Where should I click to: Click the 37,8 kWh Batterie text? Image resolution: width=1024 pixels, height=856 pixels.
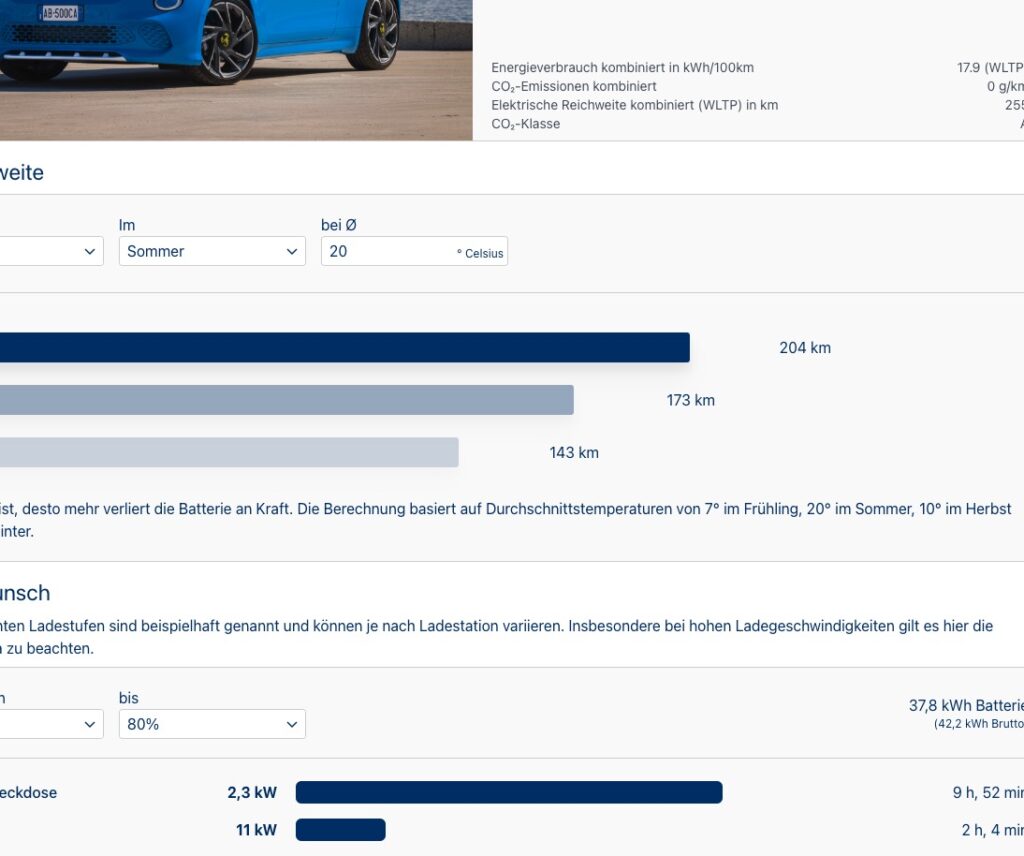pos(965,706)
